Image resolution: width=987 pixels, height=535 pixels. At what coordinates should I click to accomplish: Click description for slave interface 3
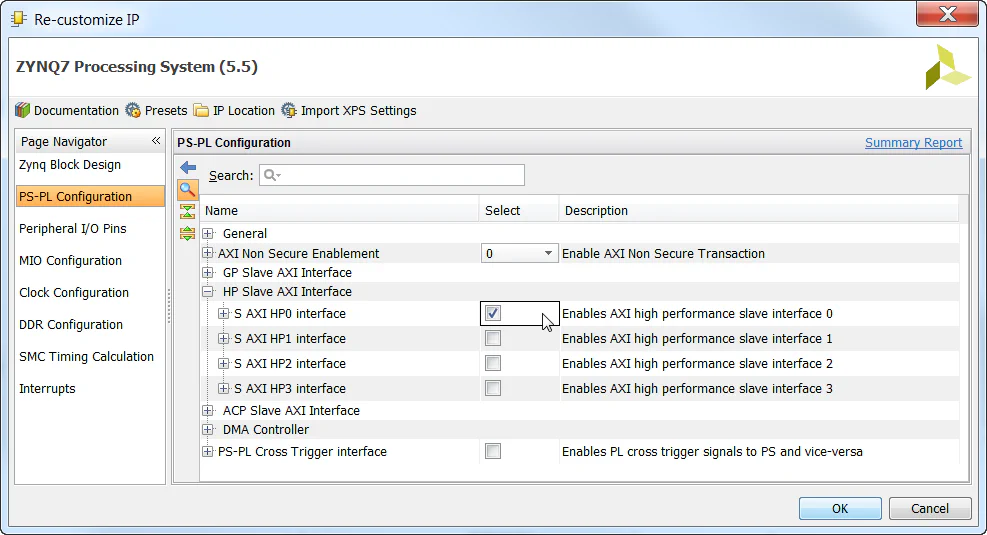click(697, 389)
